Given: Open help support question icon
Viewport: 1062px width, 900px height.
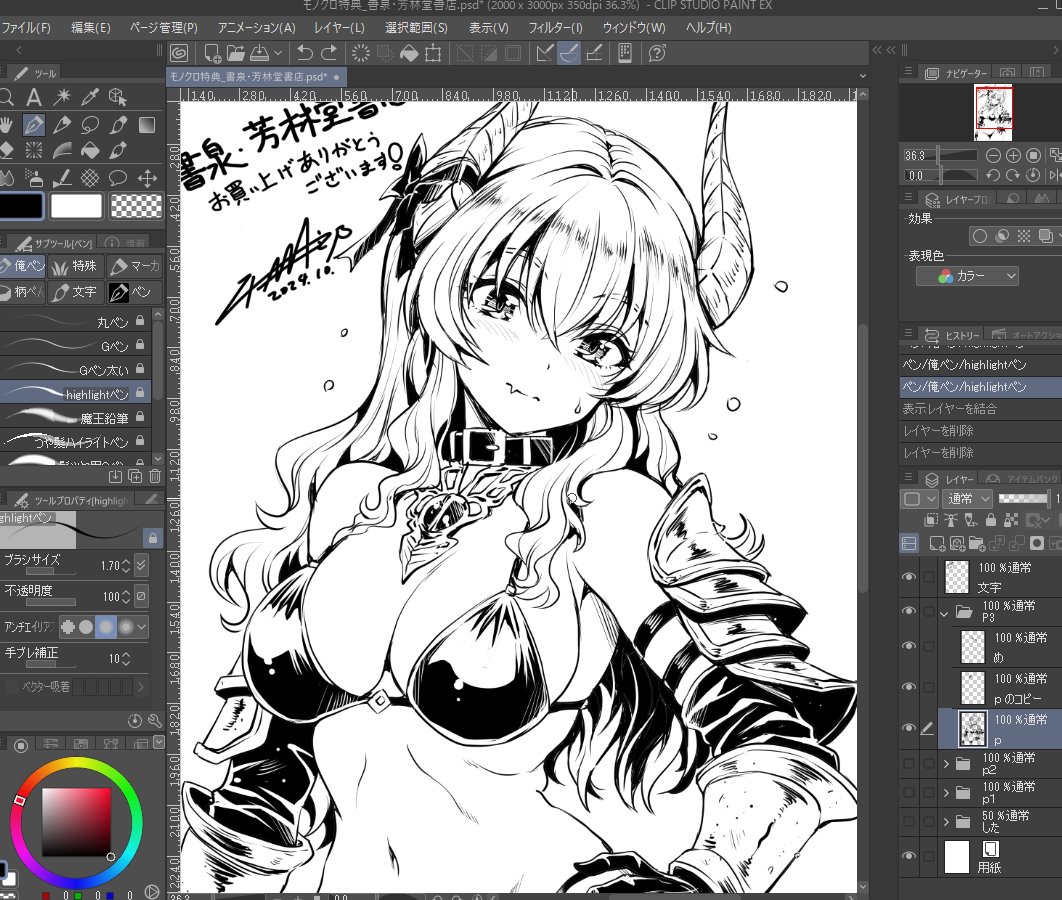Looking at the screenshot, I should click(x=657, y=53).
